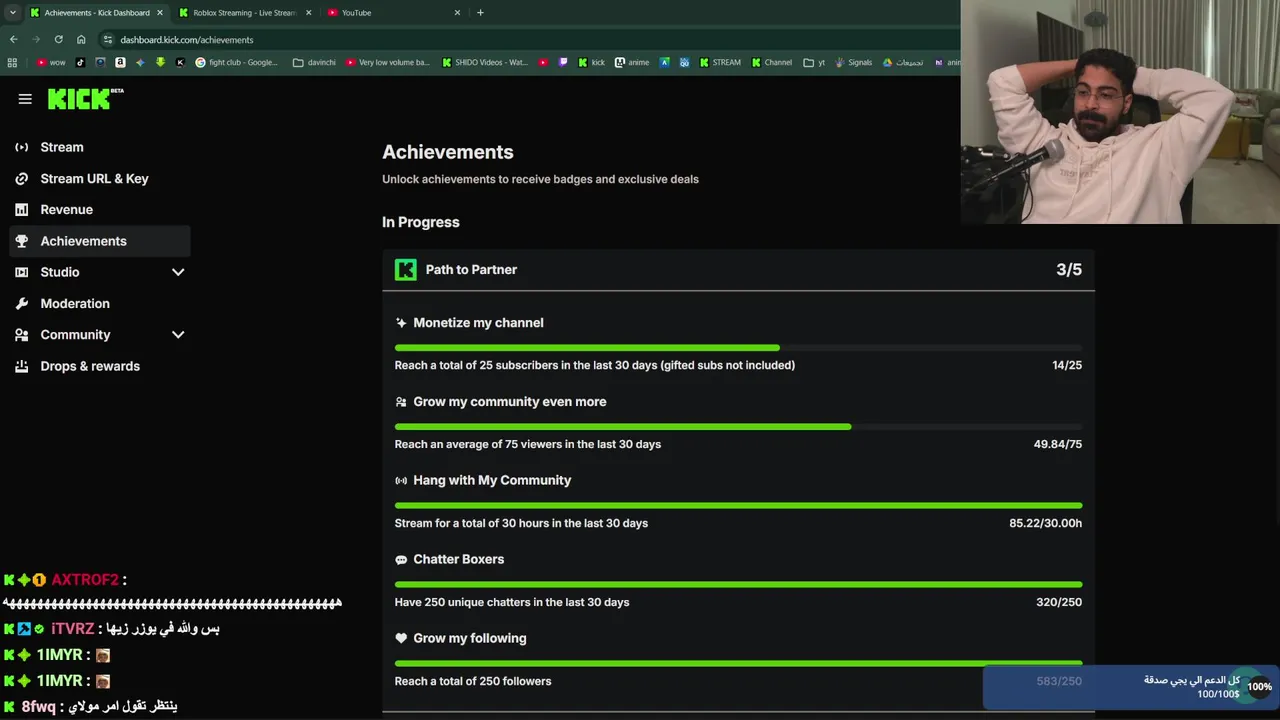1280x720 pixels.
Task: Open the wow bookmark
Action: 51,62
